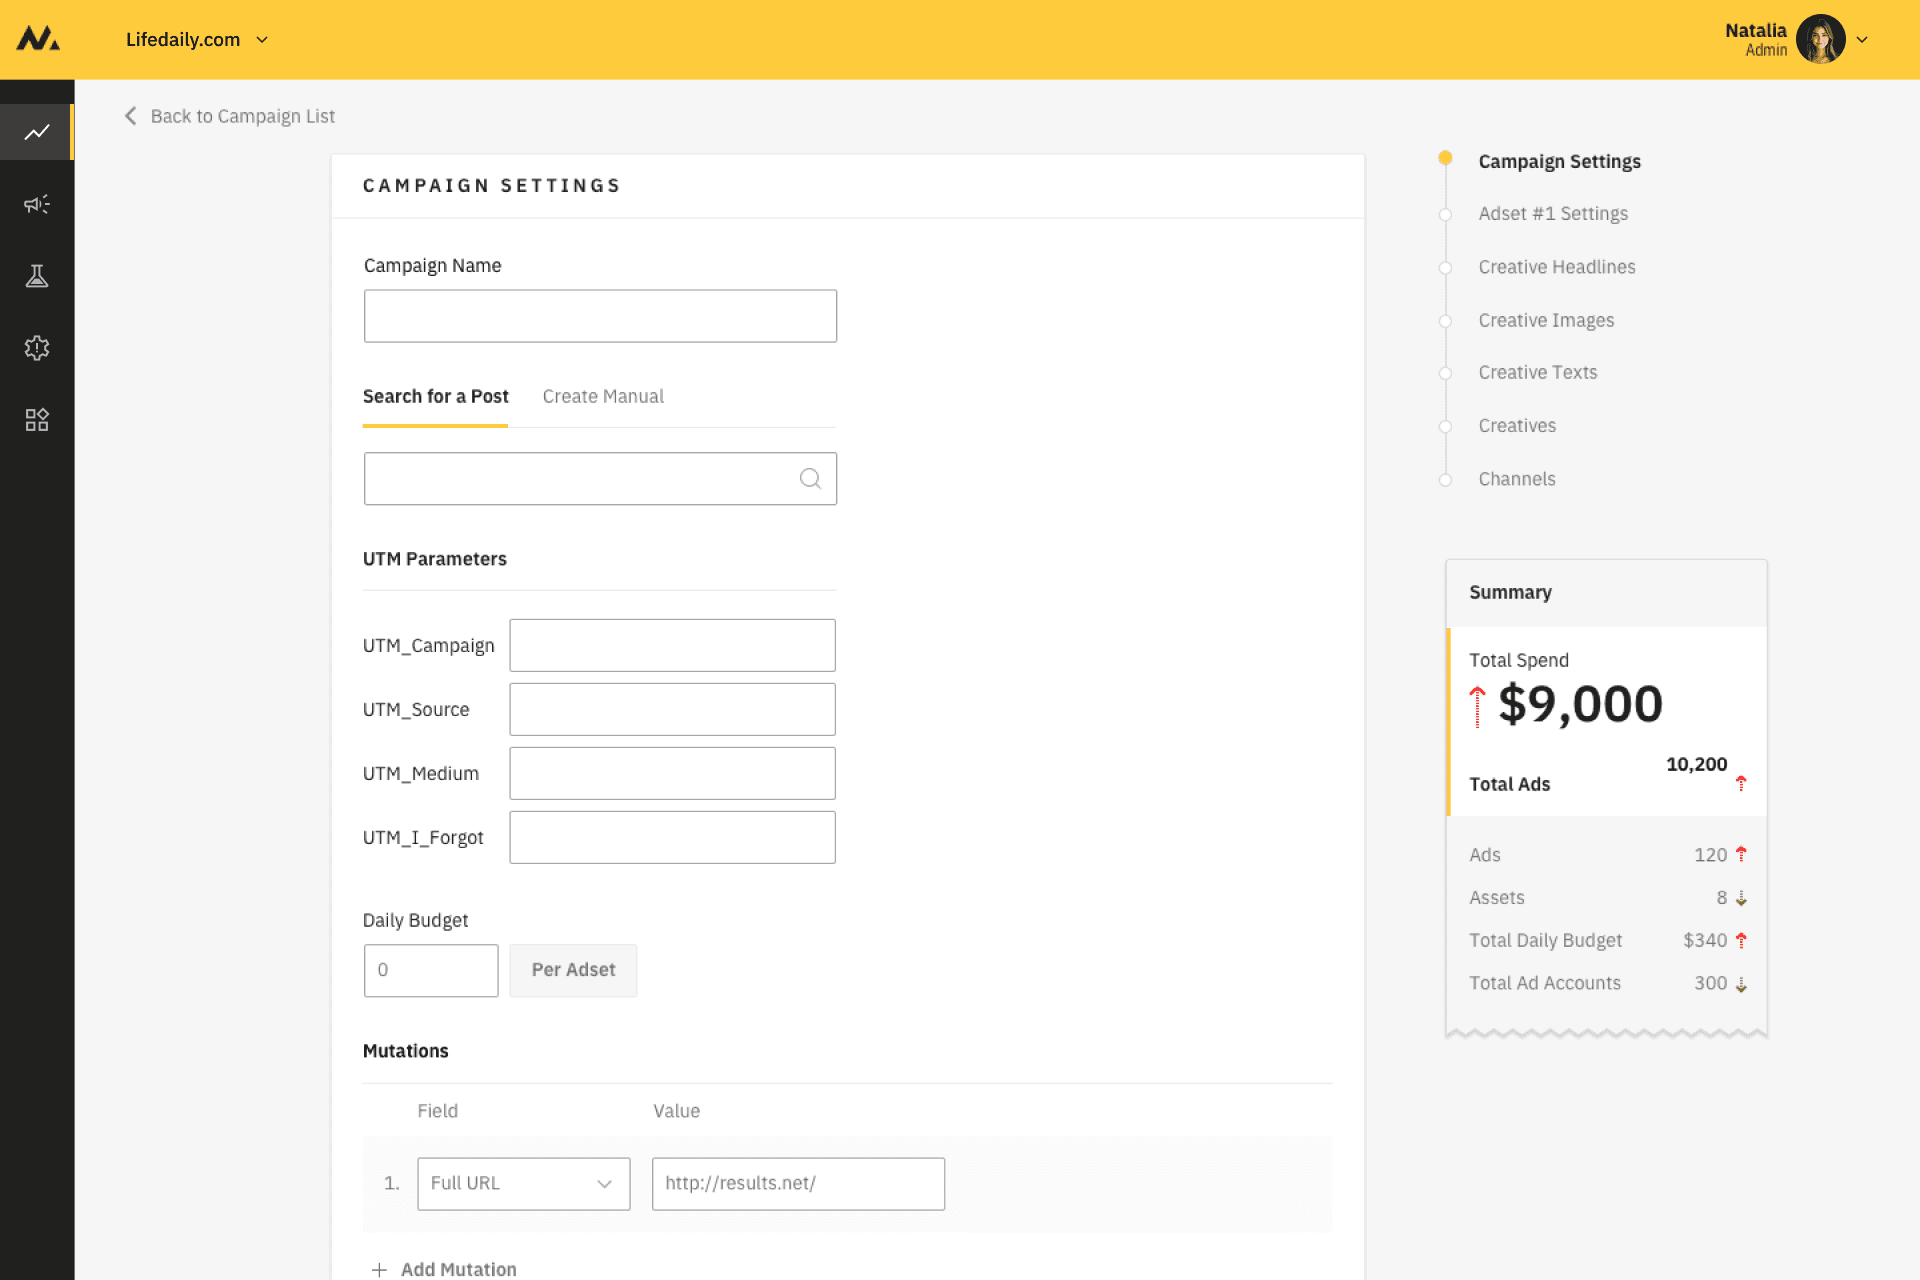
Task: Click the app logo in top-left corner
Action: pyautogui.click(x=38, y=39)
